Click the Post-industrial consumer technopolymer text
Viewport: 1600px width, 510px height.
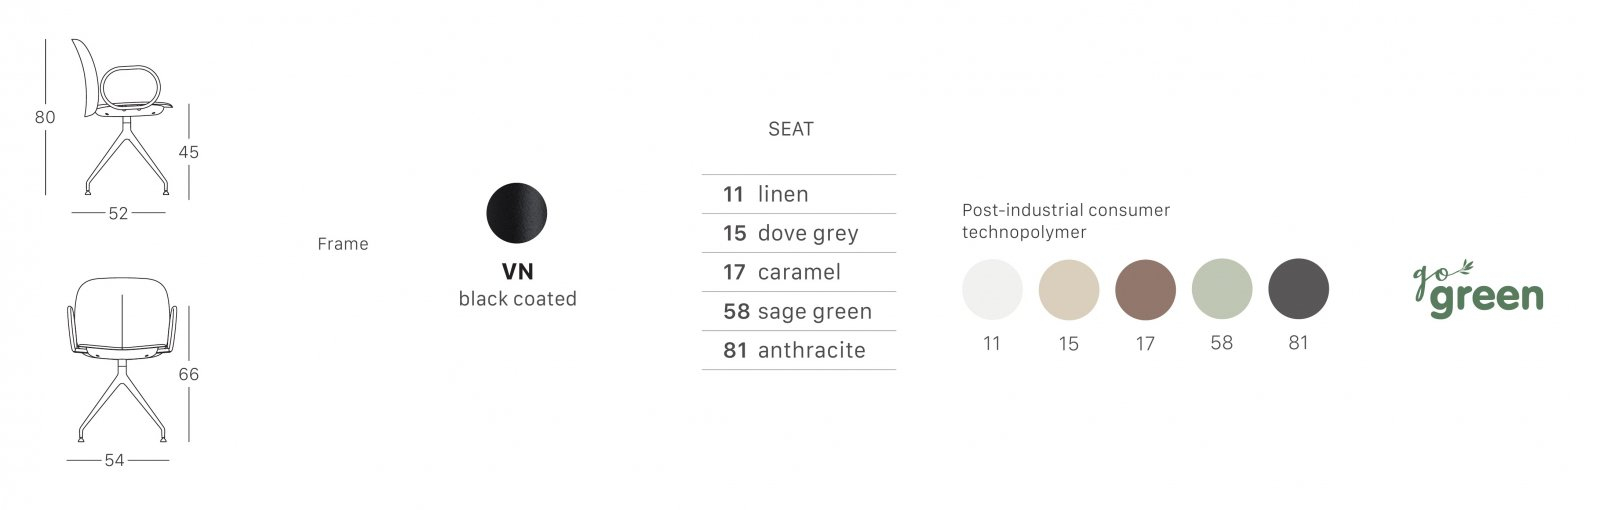point(1066,221)
